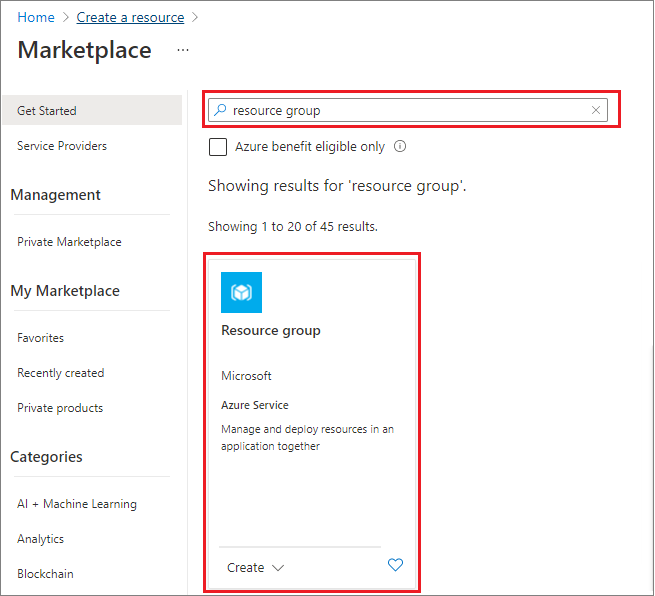655x596 pixels.
Task: Select the Analytics category
Action: [40, 539]
